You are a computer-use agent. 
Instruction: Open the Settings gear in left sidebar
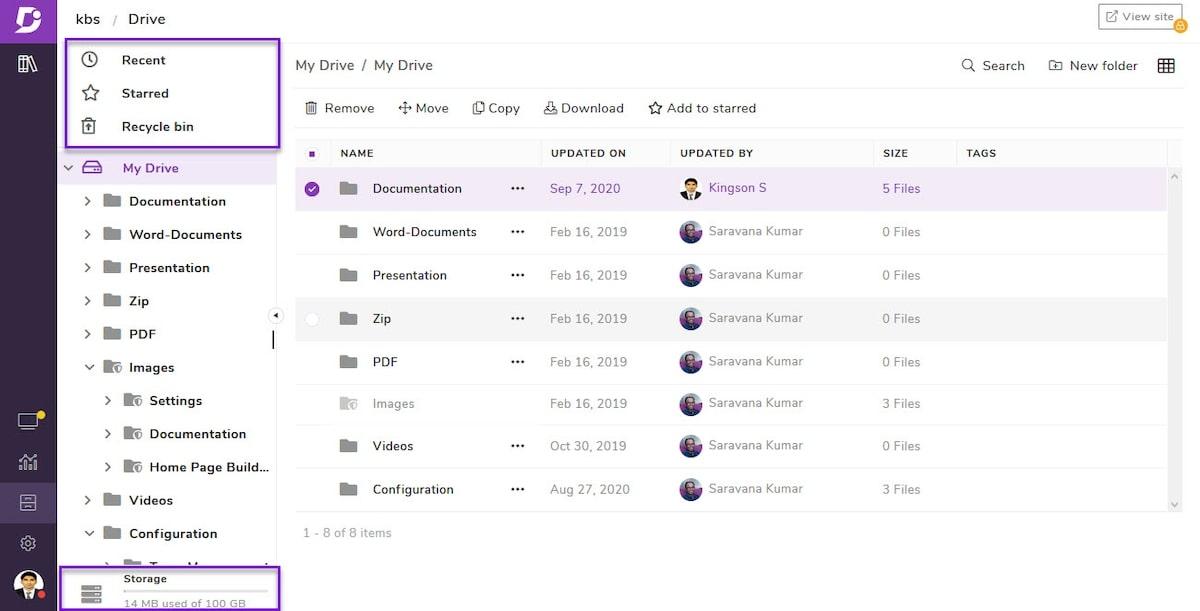[x=28, y=543]
